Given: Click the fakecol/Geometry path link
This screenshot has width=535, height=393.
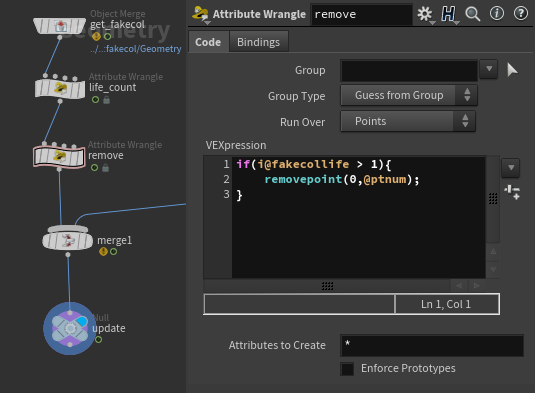Looking at the screenshot, I should 136,49.
